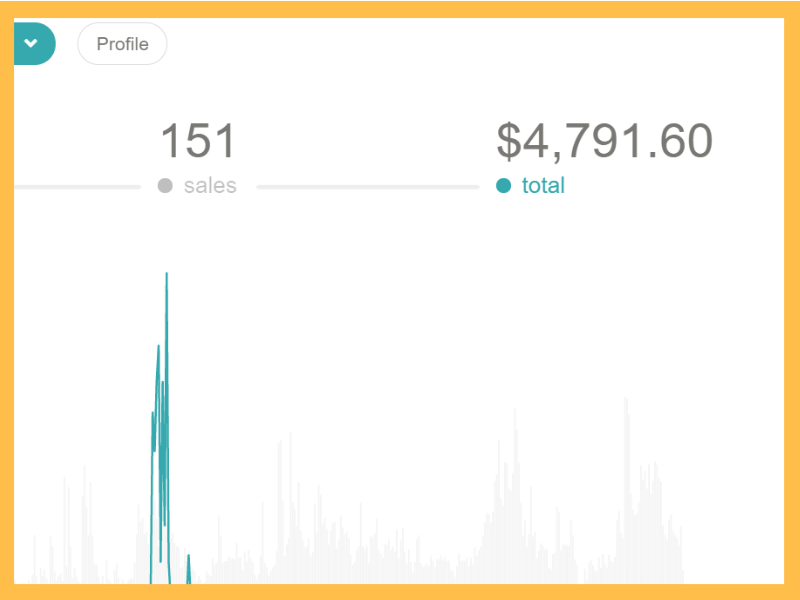
Task: Toggle the sales series visibility
Action: 163,185
